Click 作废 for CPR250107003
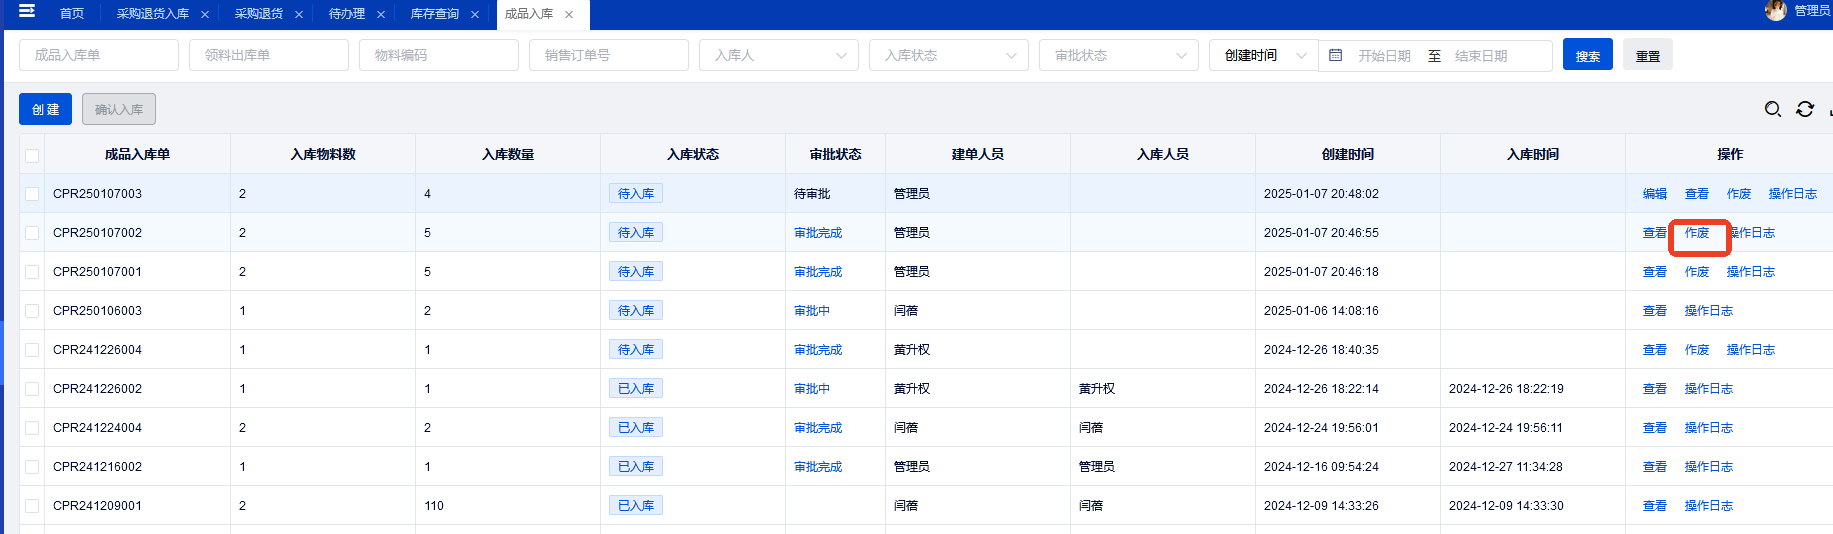 (x=1739, y=194)
